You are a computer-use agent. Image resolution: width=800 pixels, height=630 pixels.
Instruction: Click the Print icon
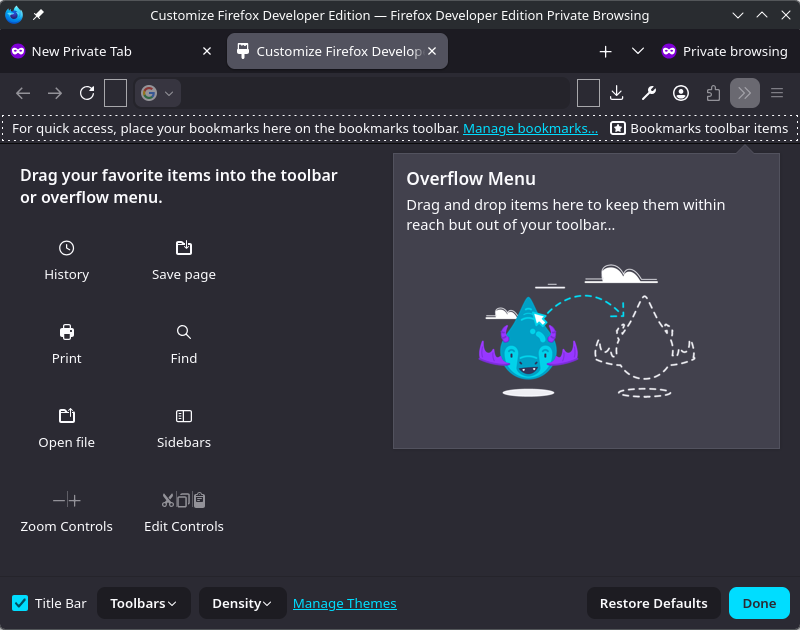coord(66,332)
